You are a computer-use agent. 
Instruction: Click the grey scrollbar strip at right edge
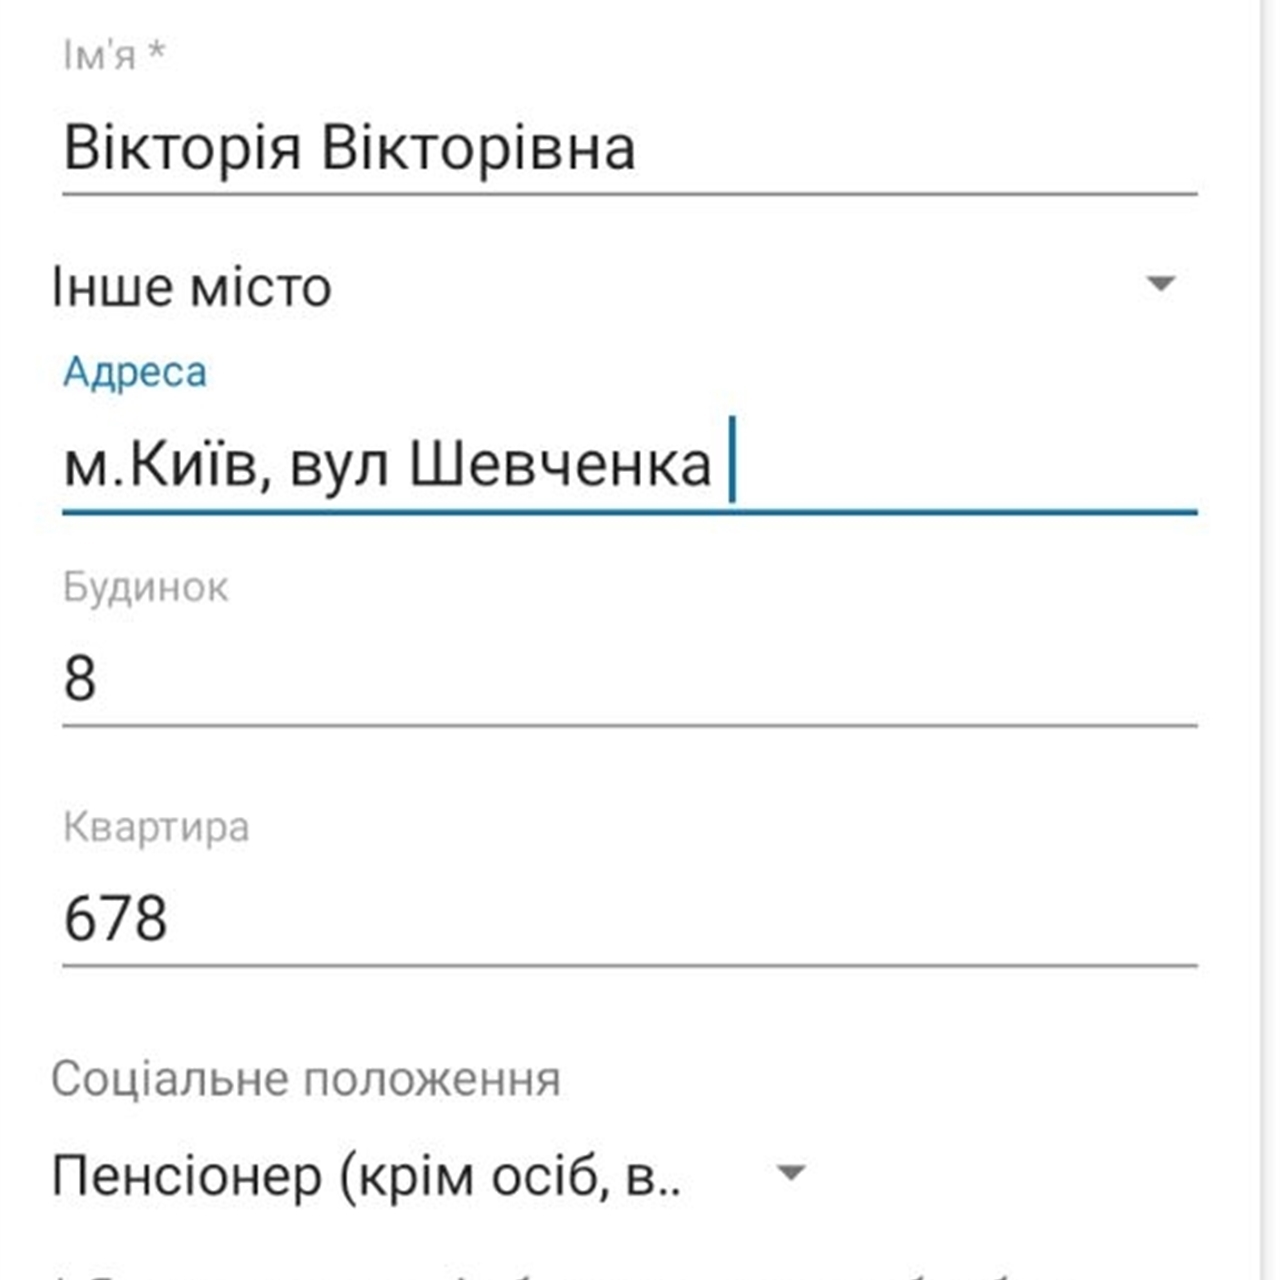tap(1269, 640)
